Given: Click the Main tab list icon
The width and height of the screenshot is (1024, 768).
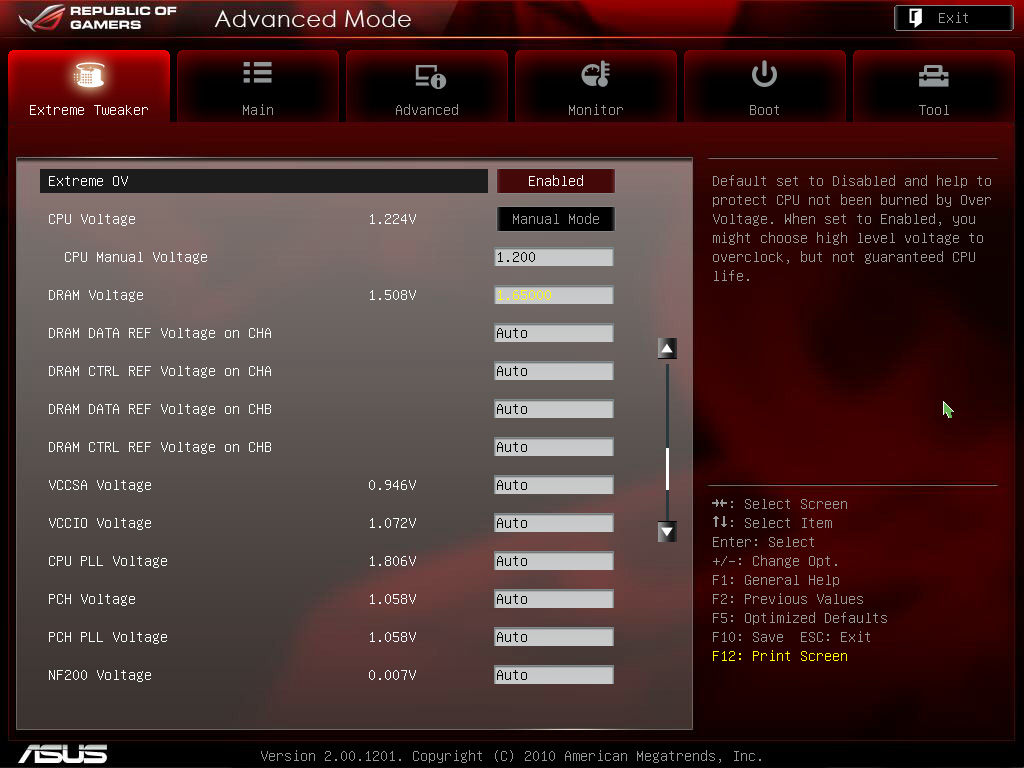Looking at the screenshot, I should [257, 74].
